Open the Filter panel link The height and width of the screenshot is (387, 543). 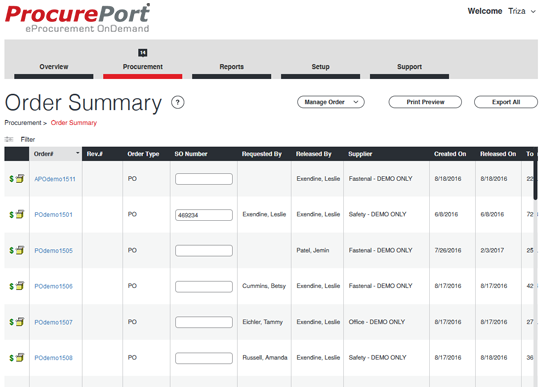[28, 140]
